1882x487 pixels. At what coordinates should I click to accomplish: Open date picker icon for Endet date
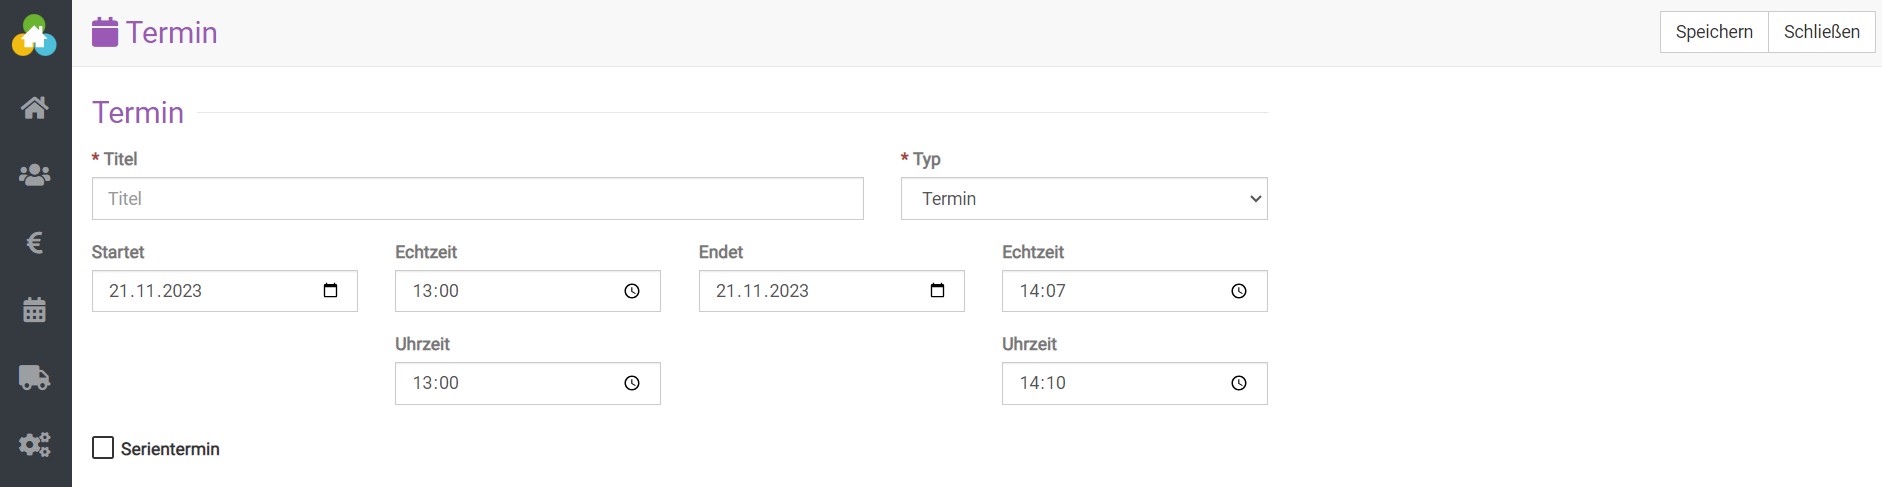[938, 291]
